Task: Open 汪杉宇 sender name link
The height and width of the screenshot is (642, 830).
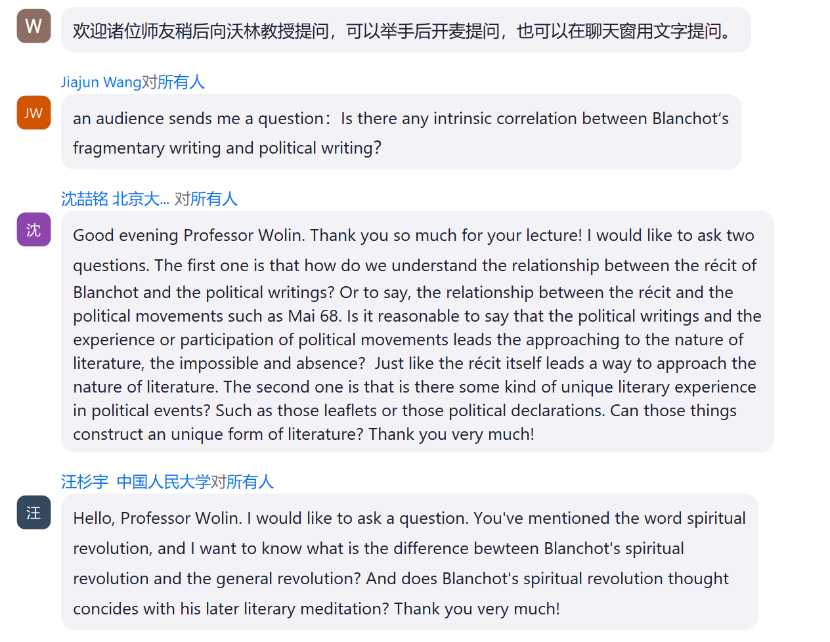Action: point(85,482)
